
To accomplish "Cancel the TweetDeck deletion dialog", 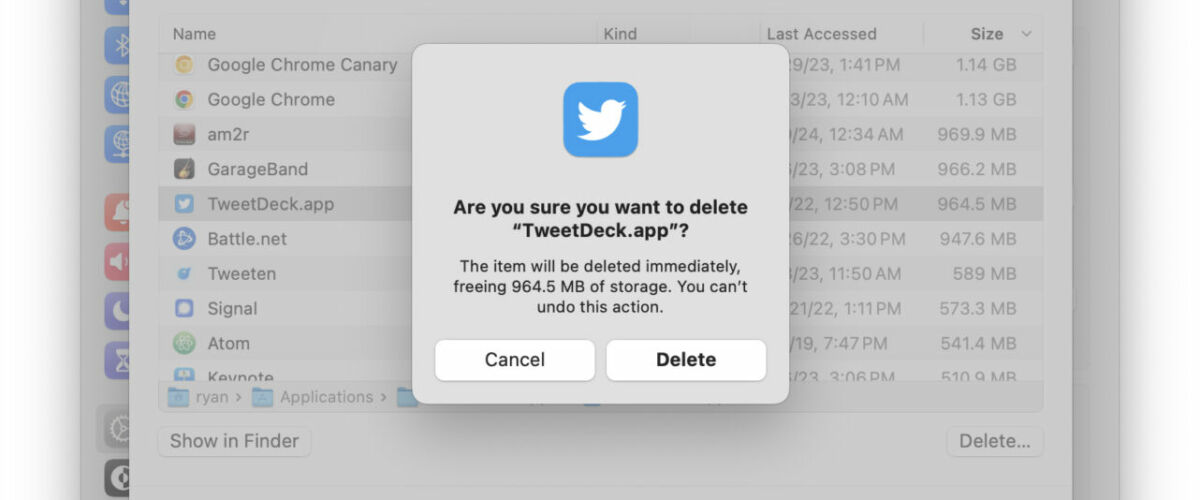I will [515, 360].
